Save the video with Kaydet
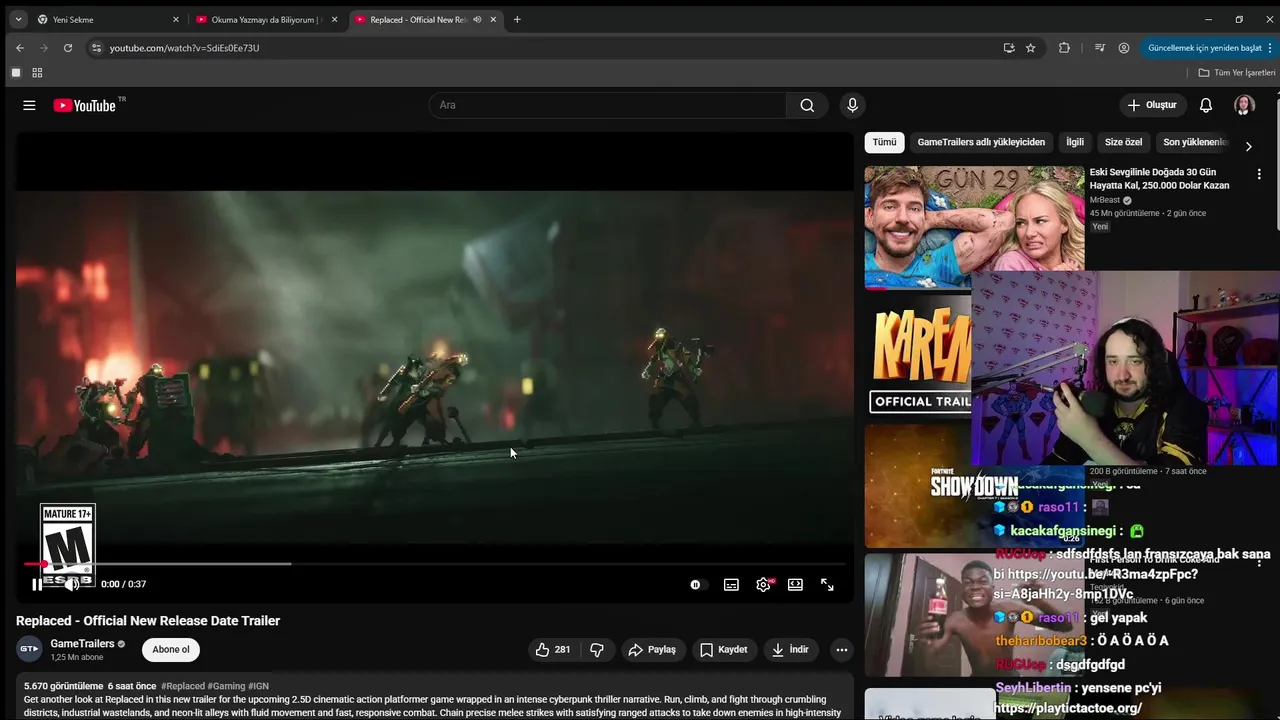This screenshot has width=1280, height=720. coord(723,649)
